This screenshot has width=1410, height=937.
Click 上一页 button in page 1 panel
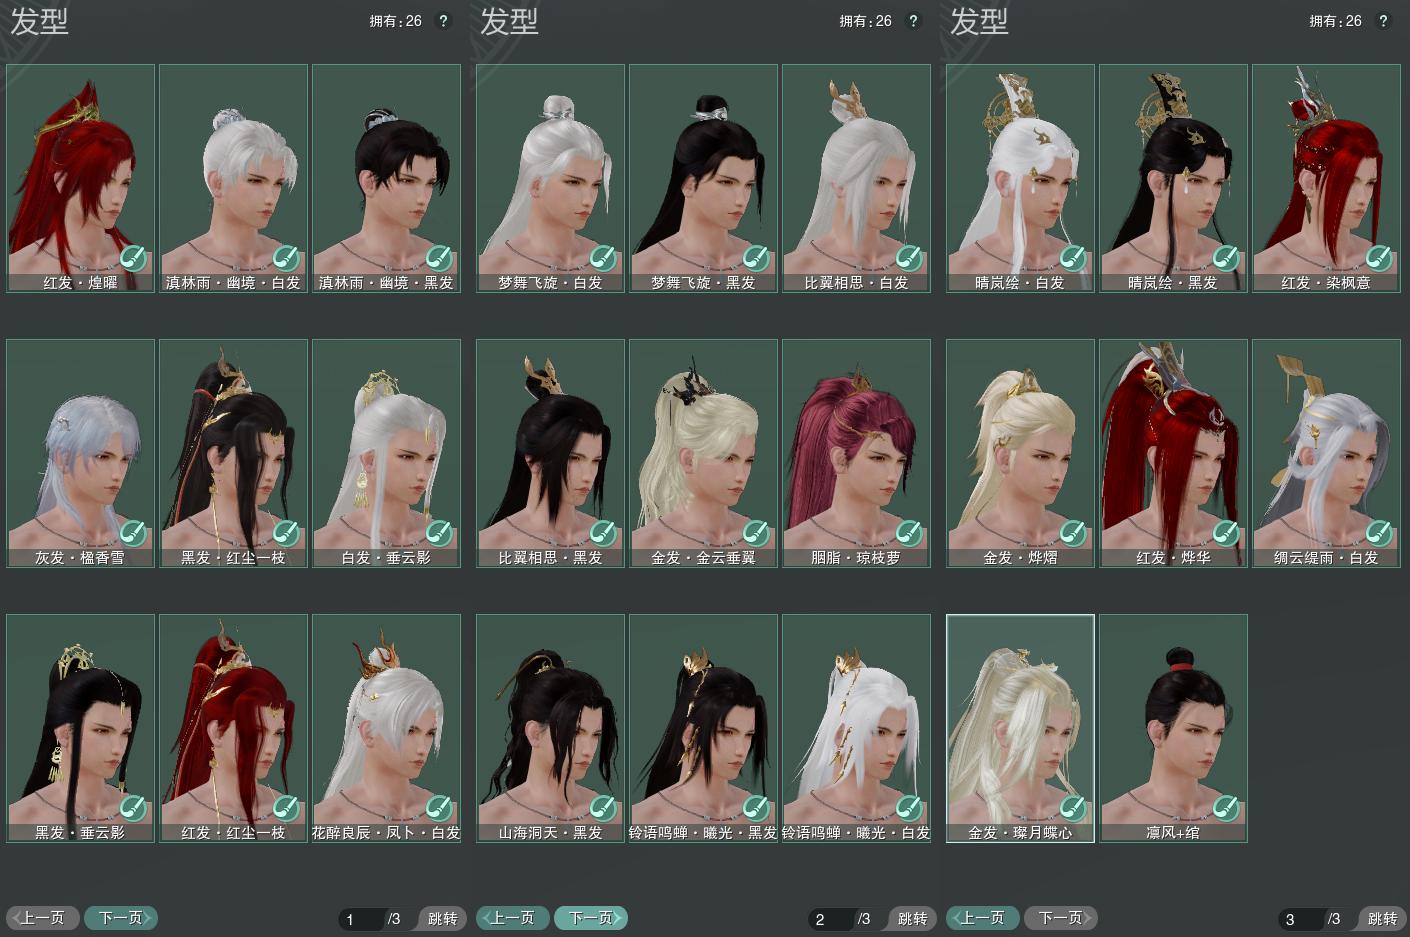pos(42,917)
